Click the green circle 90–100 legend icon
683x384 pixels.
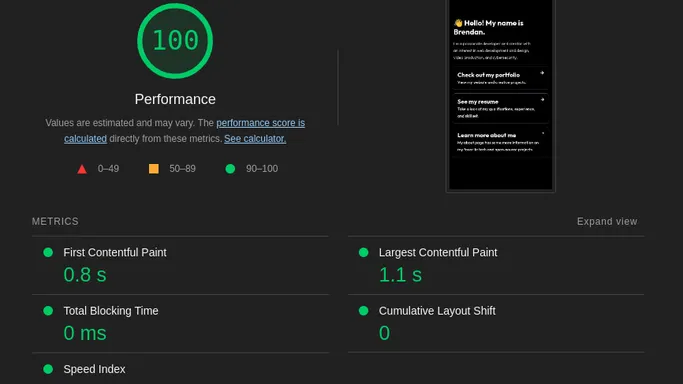point(230,169)
